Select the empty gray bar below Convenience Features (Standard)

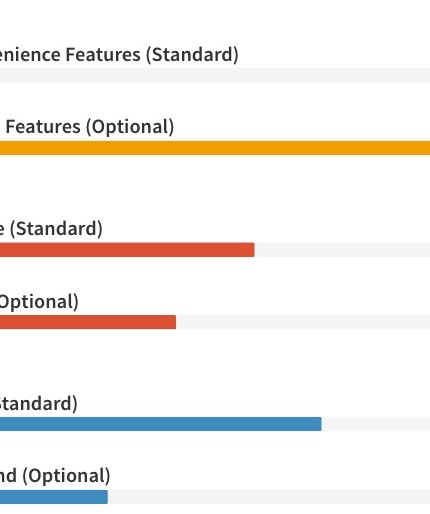[215, 75]
